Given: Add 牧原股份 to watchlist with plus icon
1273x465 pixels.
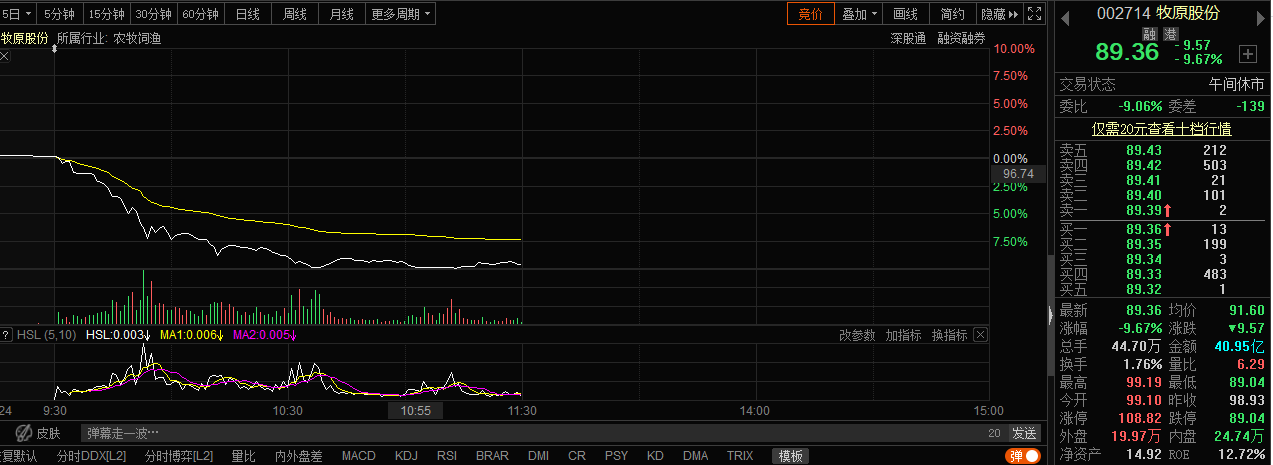Looking at the screenshot, I should [x=1247, y=54].
